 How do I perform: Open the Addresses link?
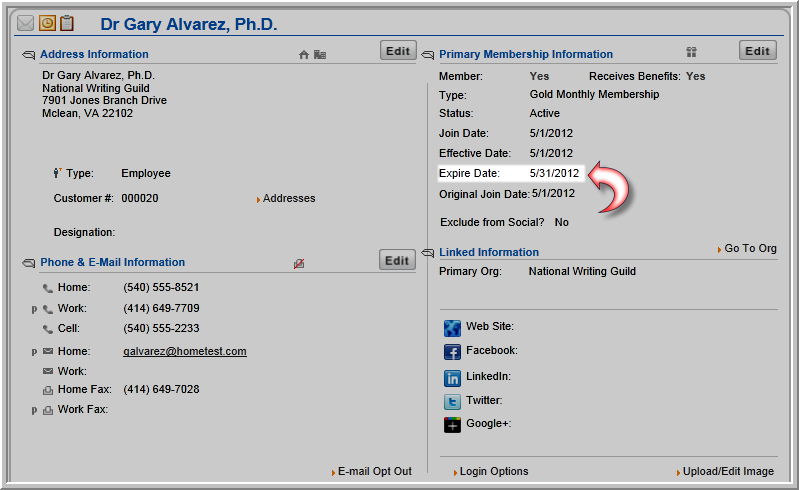tap(289, 199)
